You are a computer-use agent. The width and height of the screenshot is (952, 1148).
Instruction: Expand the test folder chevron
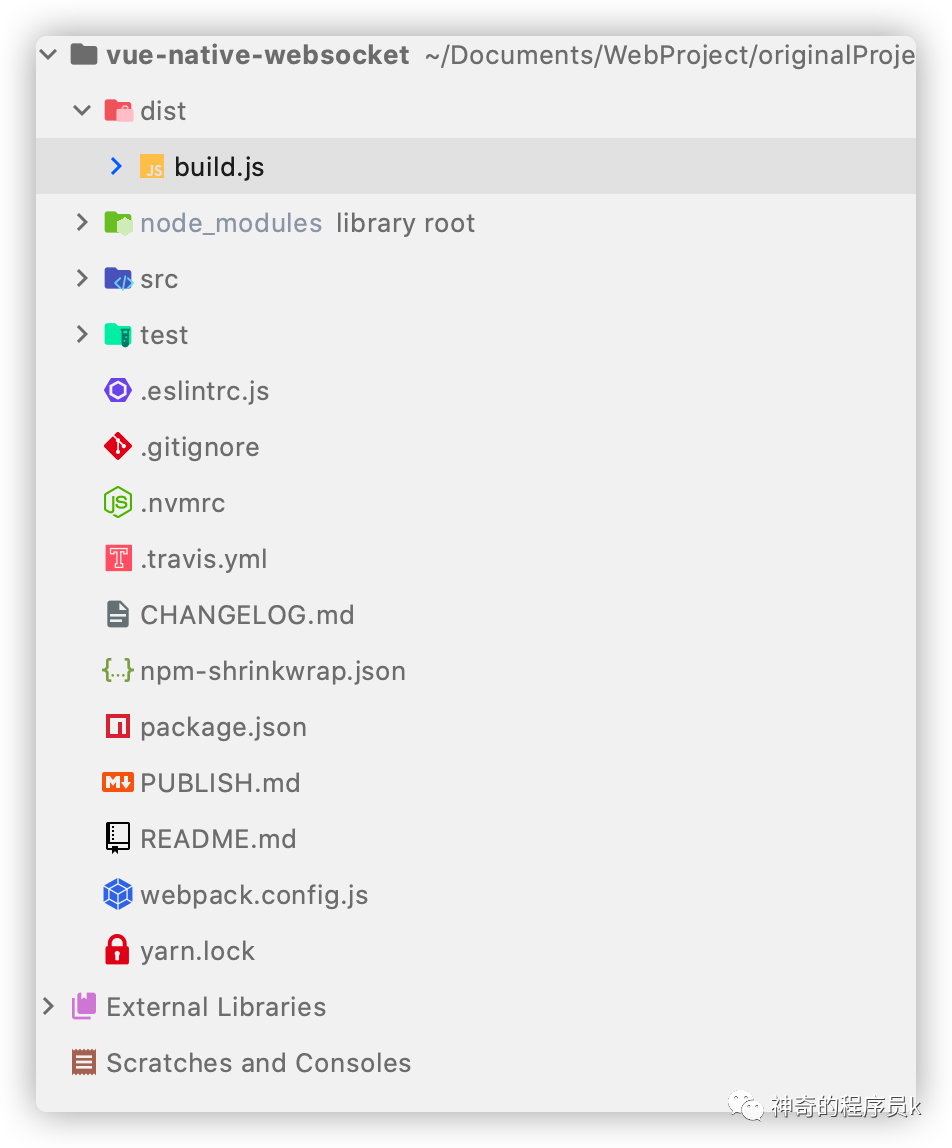pos(82,335)
